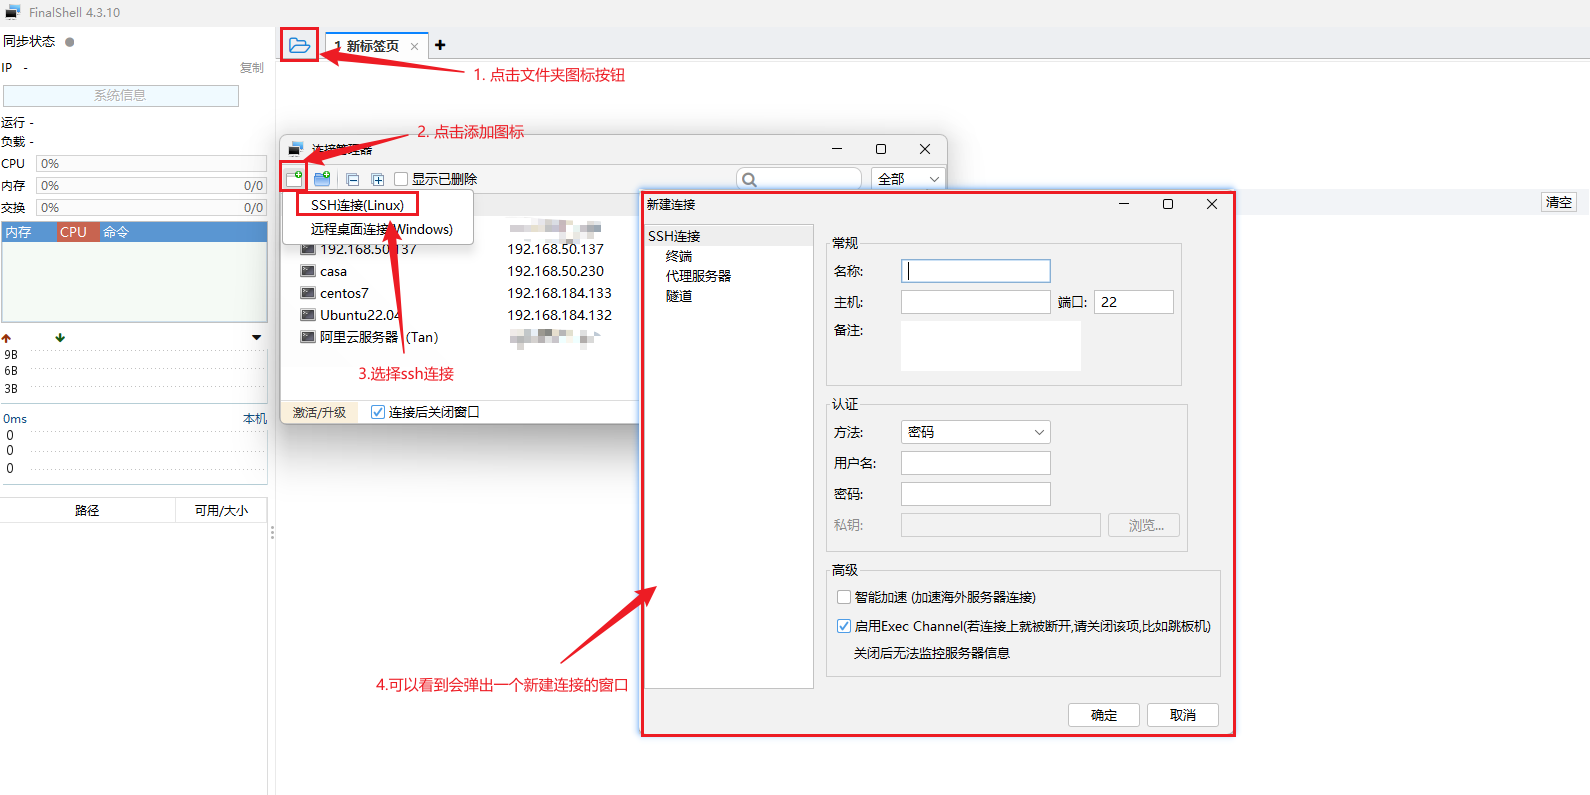
Task: Click the FinalShell app icon in title bar
Action: pyautogui.click(x=13, y=12)
